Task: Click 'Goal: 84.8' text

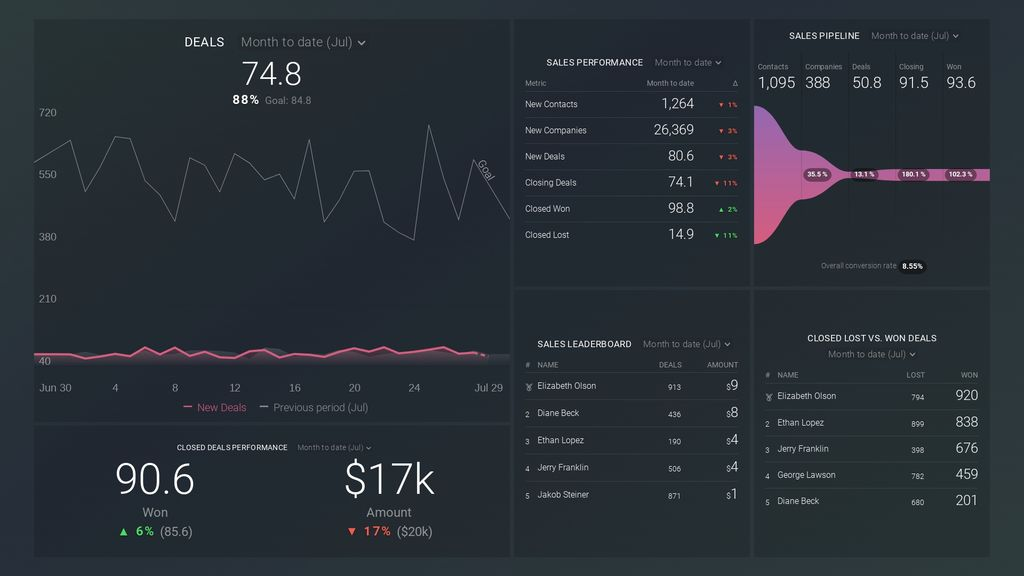Action: 288,101
